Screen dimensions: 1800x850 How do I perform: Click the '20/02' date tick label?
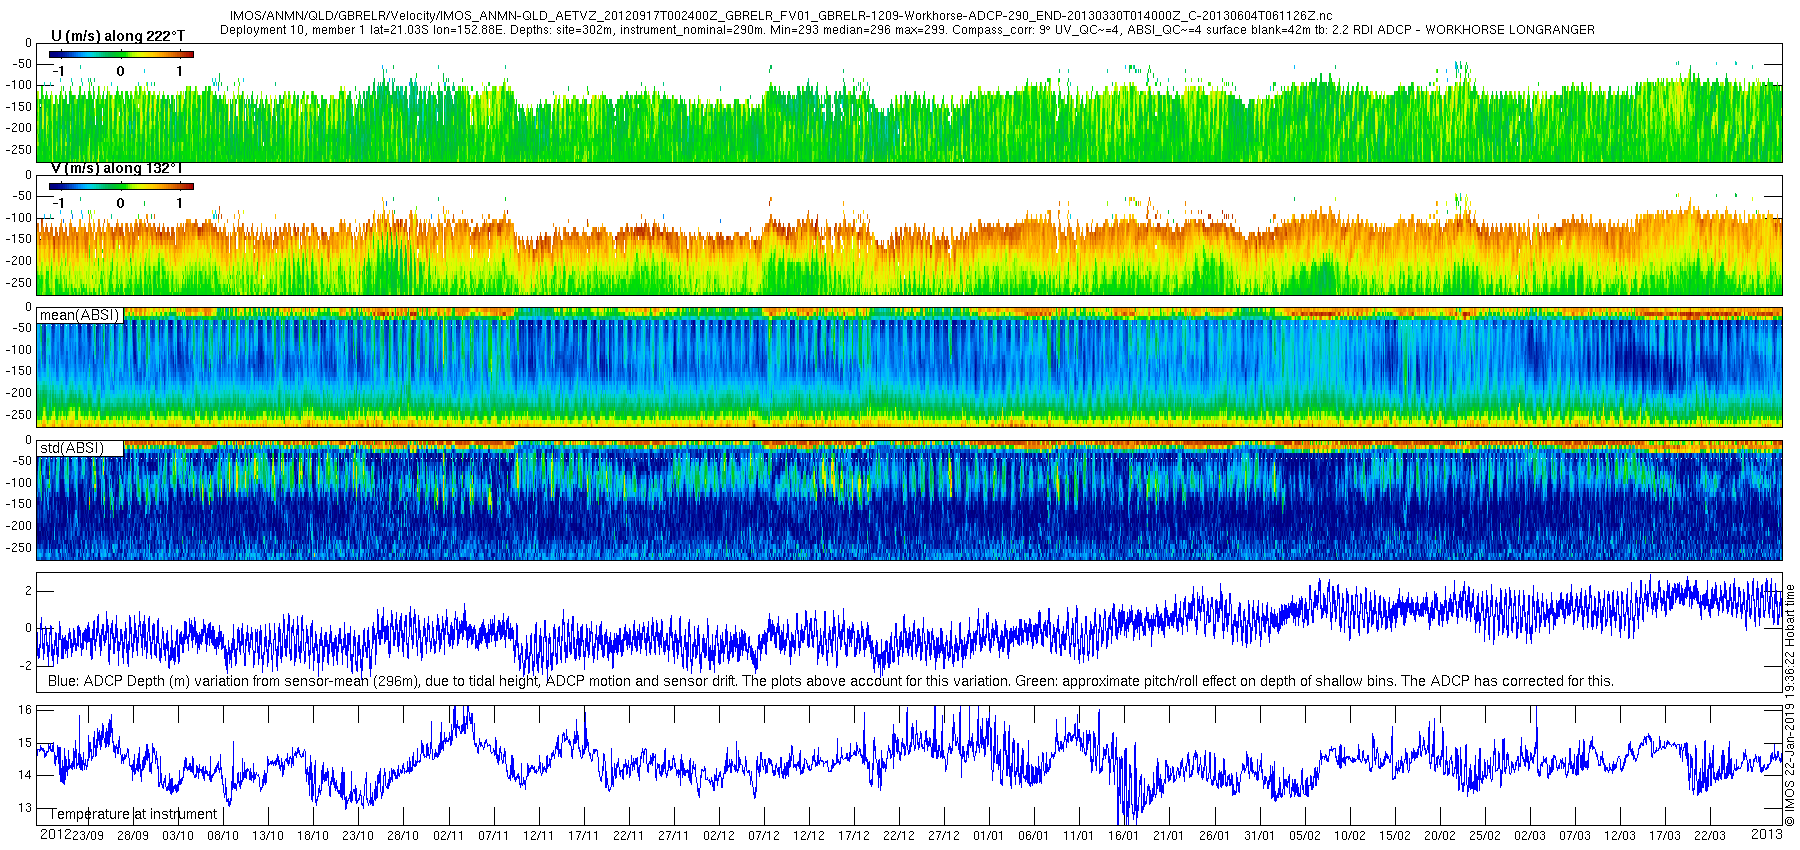click(1439, 836)
